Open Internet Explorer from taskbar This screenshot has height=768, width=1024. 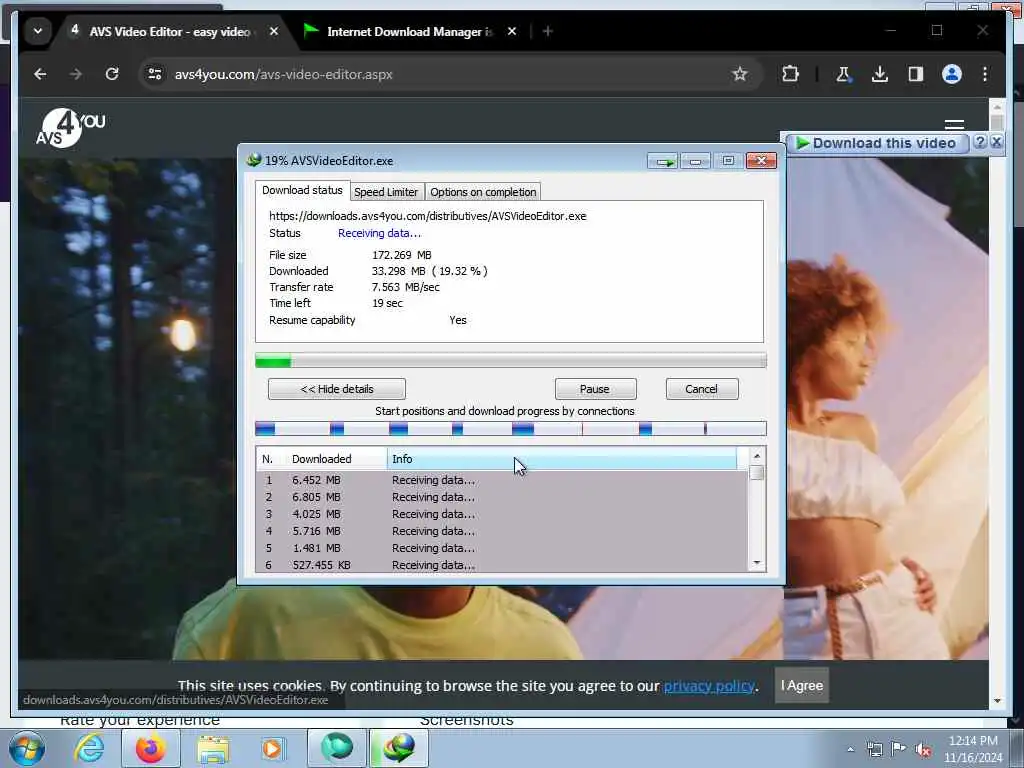pyautogui.click(x=89, y=748)
